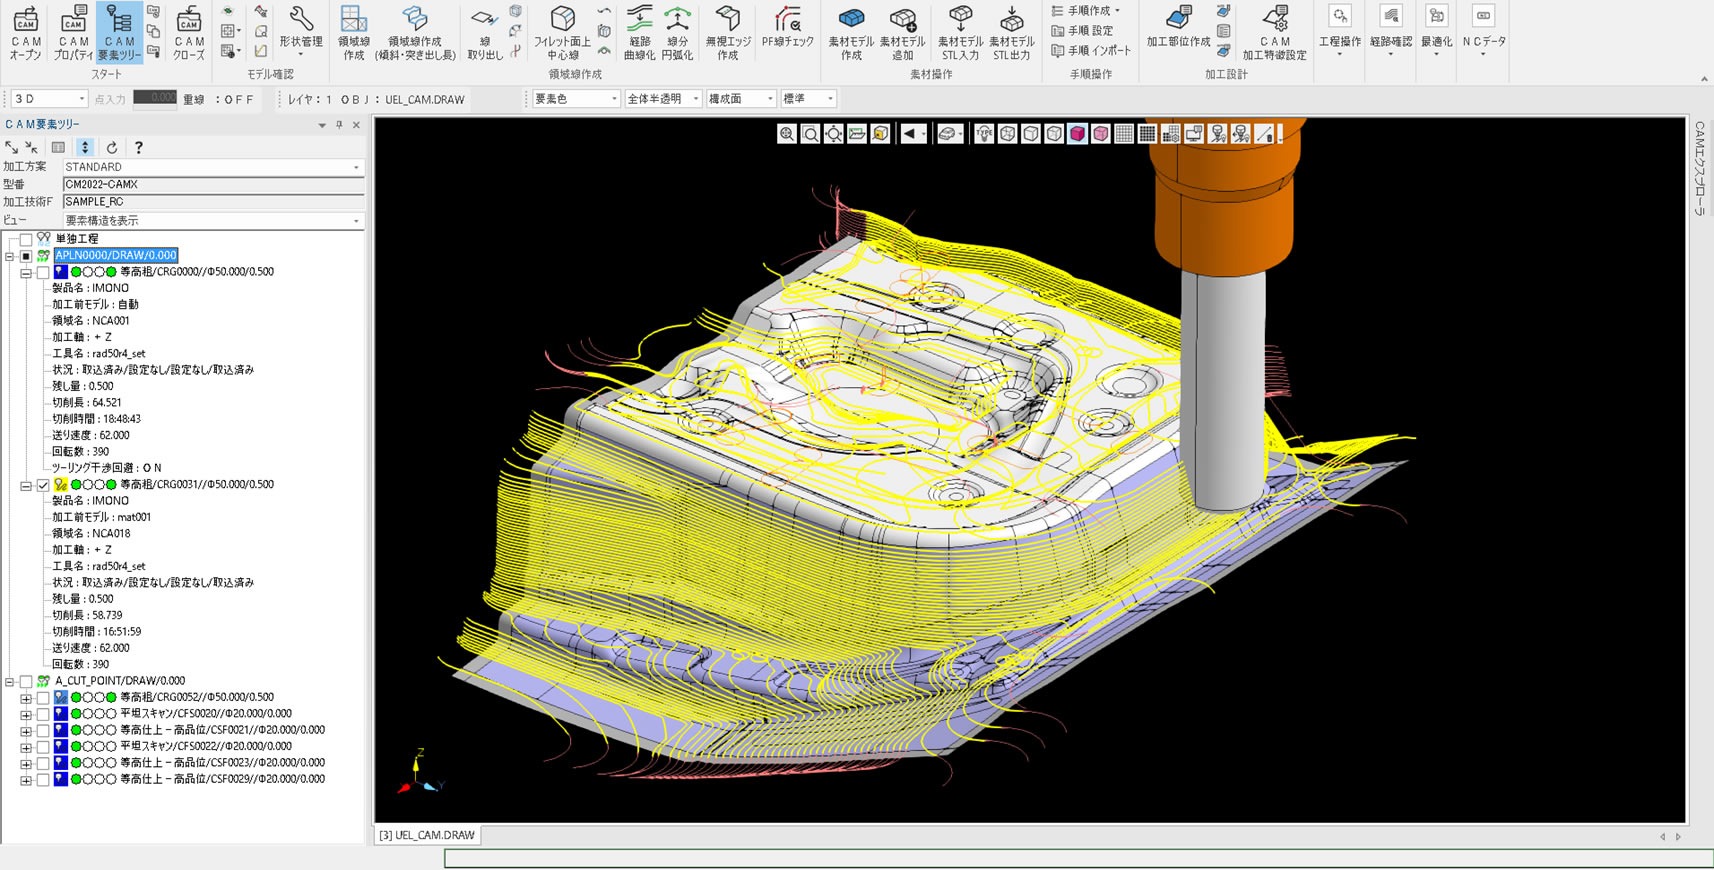Open the 加工方案 STANDARD dropdown
1714x870 pixels.
(x=213, y=167)
